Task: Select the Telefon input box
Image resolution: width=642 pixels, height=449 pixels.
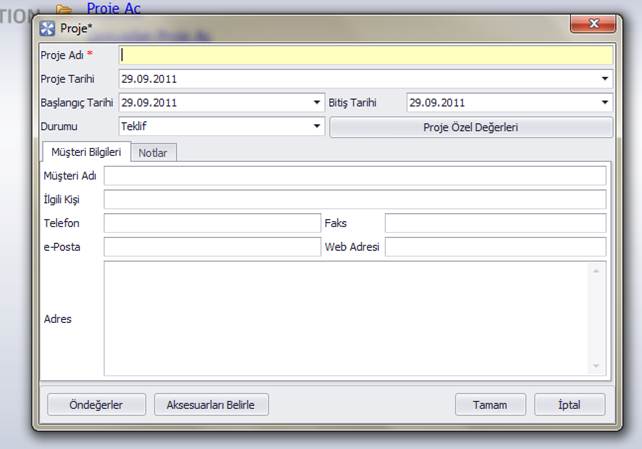Action: pyautogui.click(x=211, y=223)
